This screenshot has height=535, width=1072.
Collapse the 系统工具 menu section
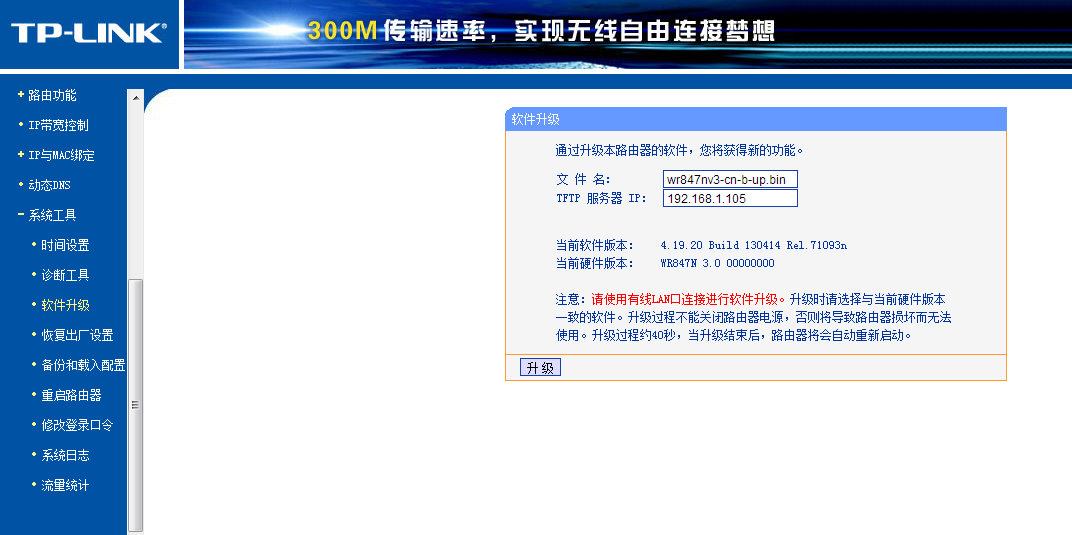(52, 215)
